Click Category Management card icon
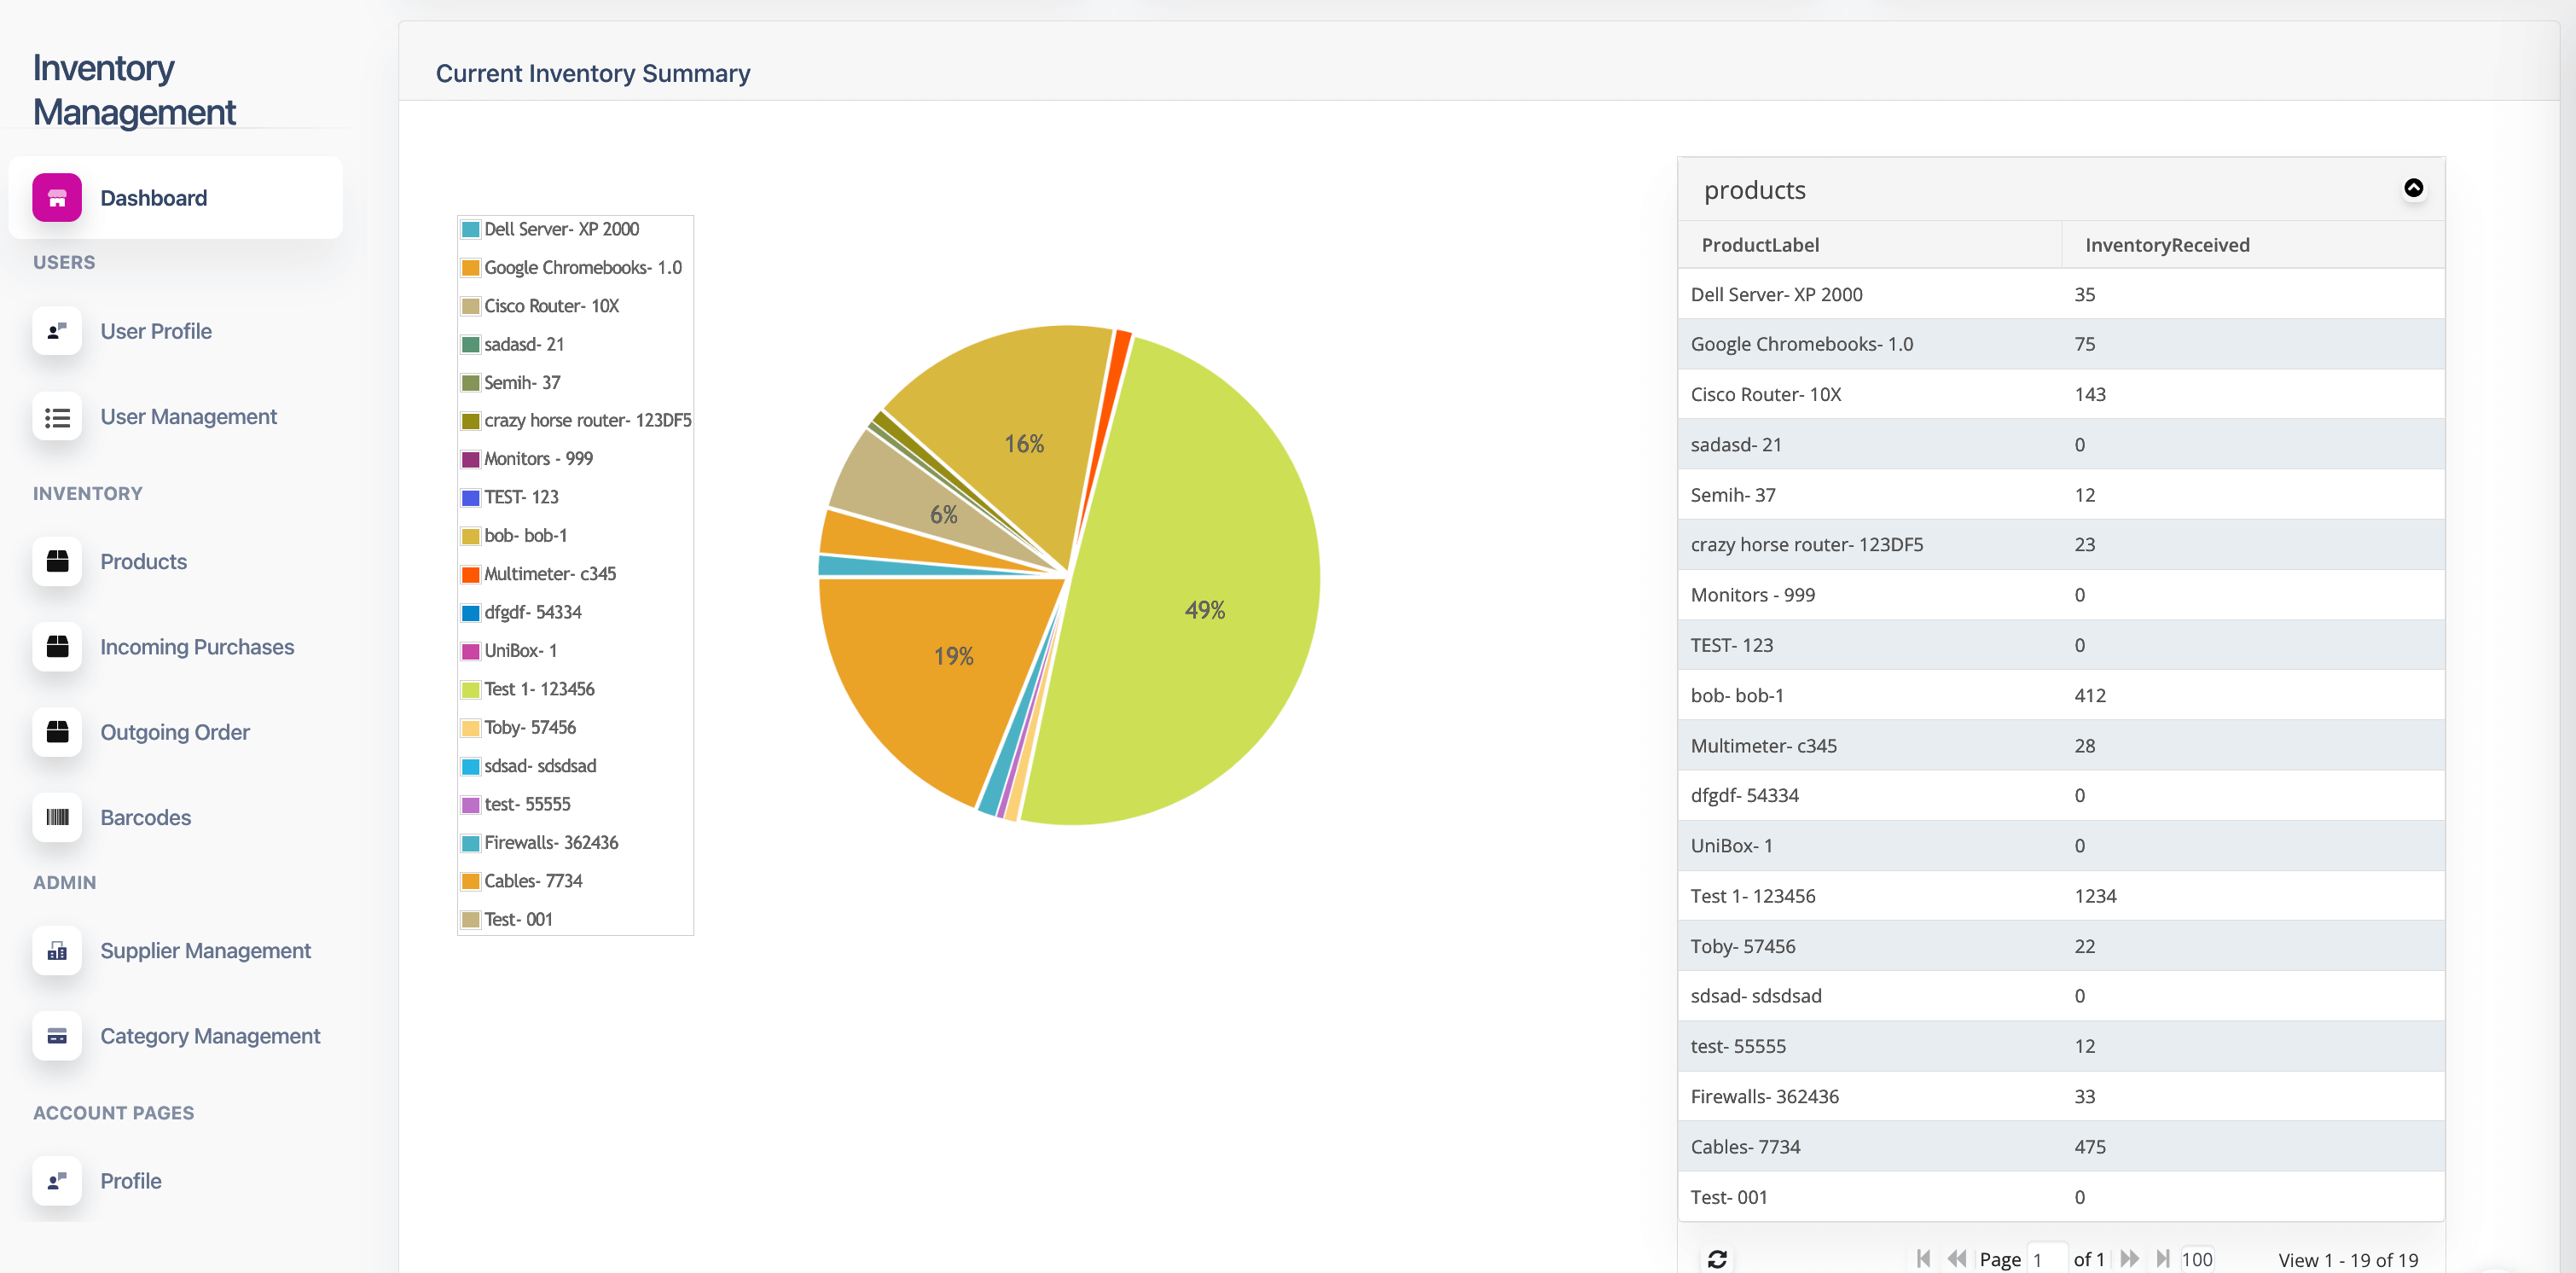This screenshot has width=2576, height=1273. tap(57, 1036)
